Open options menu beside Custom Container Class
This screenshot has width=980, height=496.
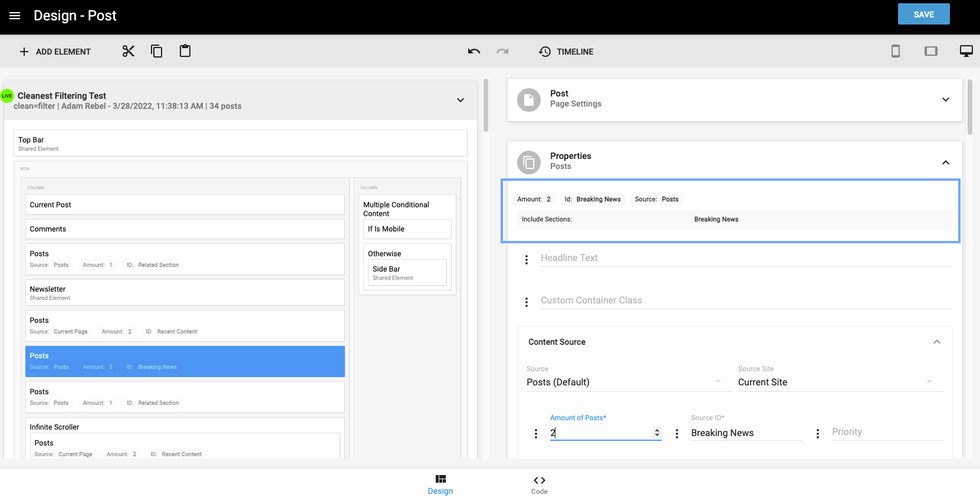pos(527,302)
